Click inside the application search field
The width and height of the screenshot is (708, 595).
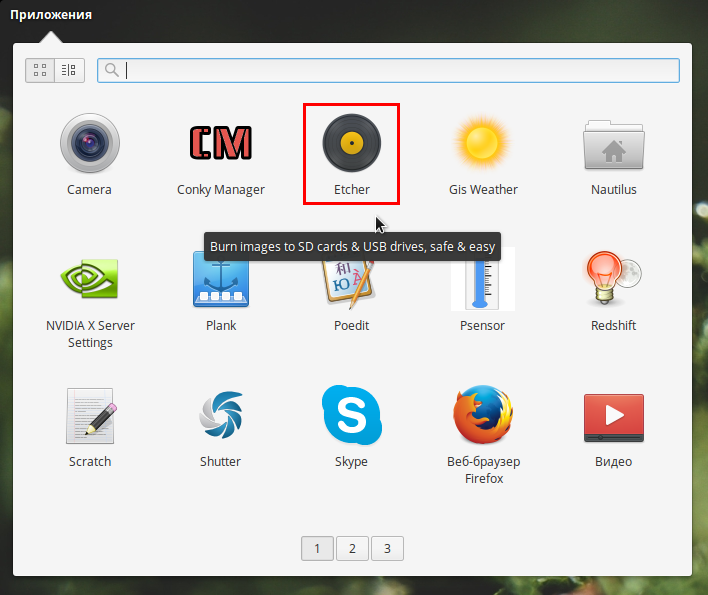(388, 70)
